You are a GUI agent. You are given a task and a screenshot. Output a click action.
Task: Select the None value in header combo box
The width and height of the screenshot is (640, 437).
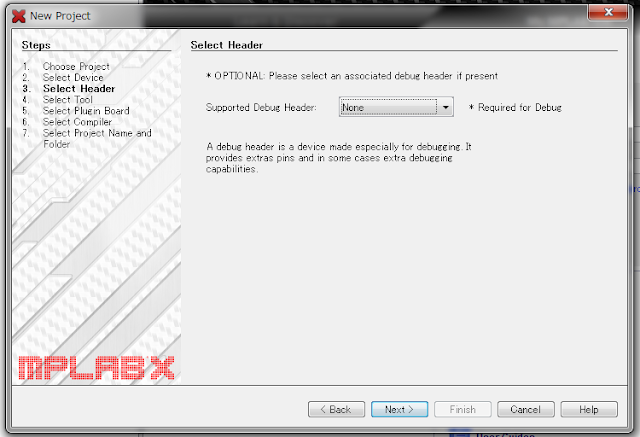click(389, 107)
